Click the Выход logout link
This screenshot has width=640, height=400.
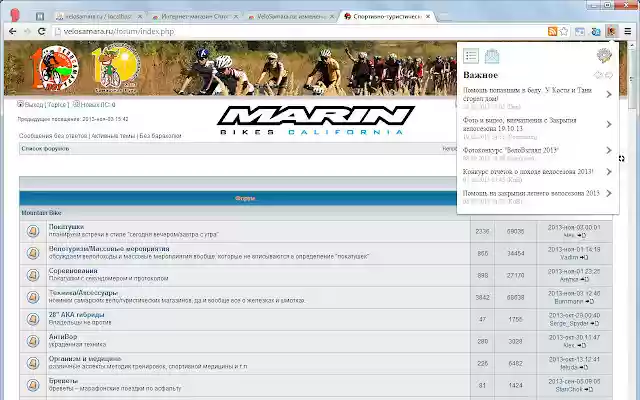(x=33, y=105)
